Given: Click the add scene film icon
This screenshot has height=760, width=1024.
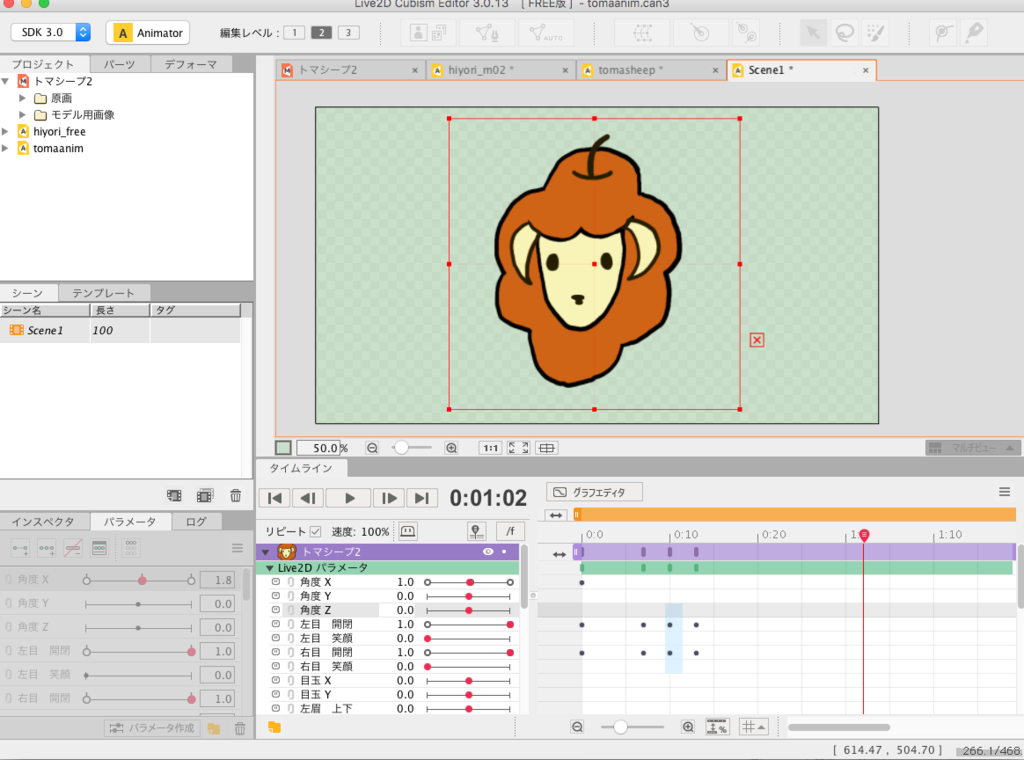Looking at the screenshot, I should tap(174, 496).
